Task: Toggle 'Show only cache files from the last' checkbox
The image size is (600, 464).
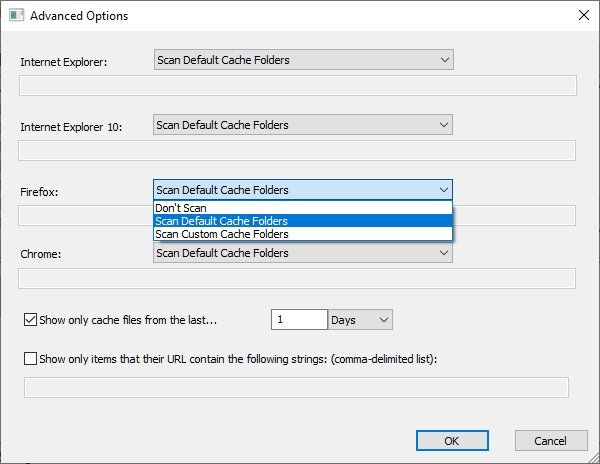Action: 29,320
